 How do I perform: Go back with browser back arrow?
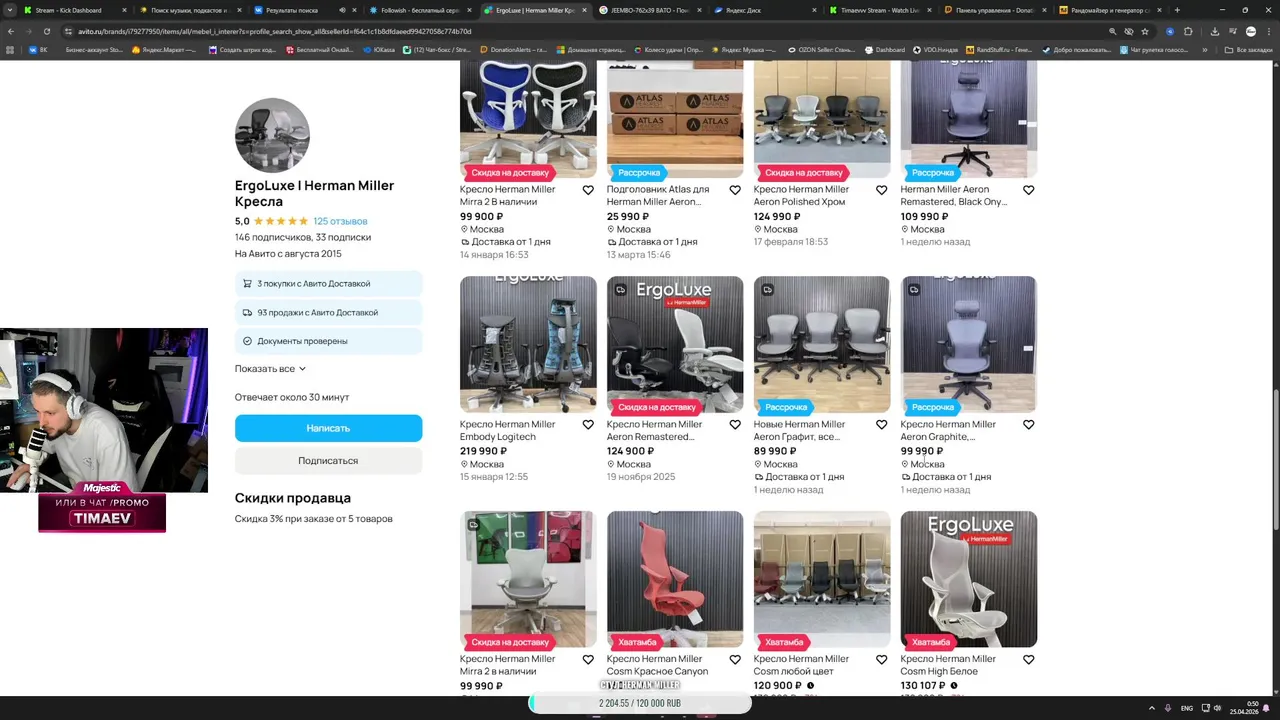point(10,31)
